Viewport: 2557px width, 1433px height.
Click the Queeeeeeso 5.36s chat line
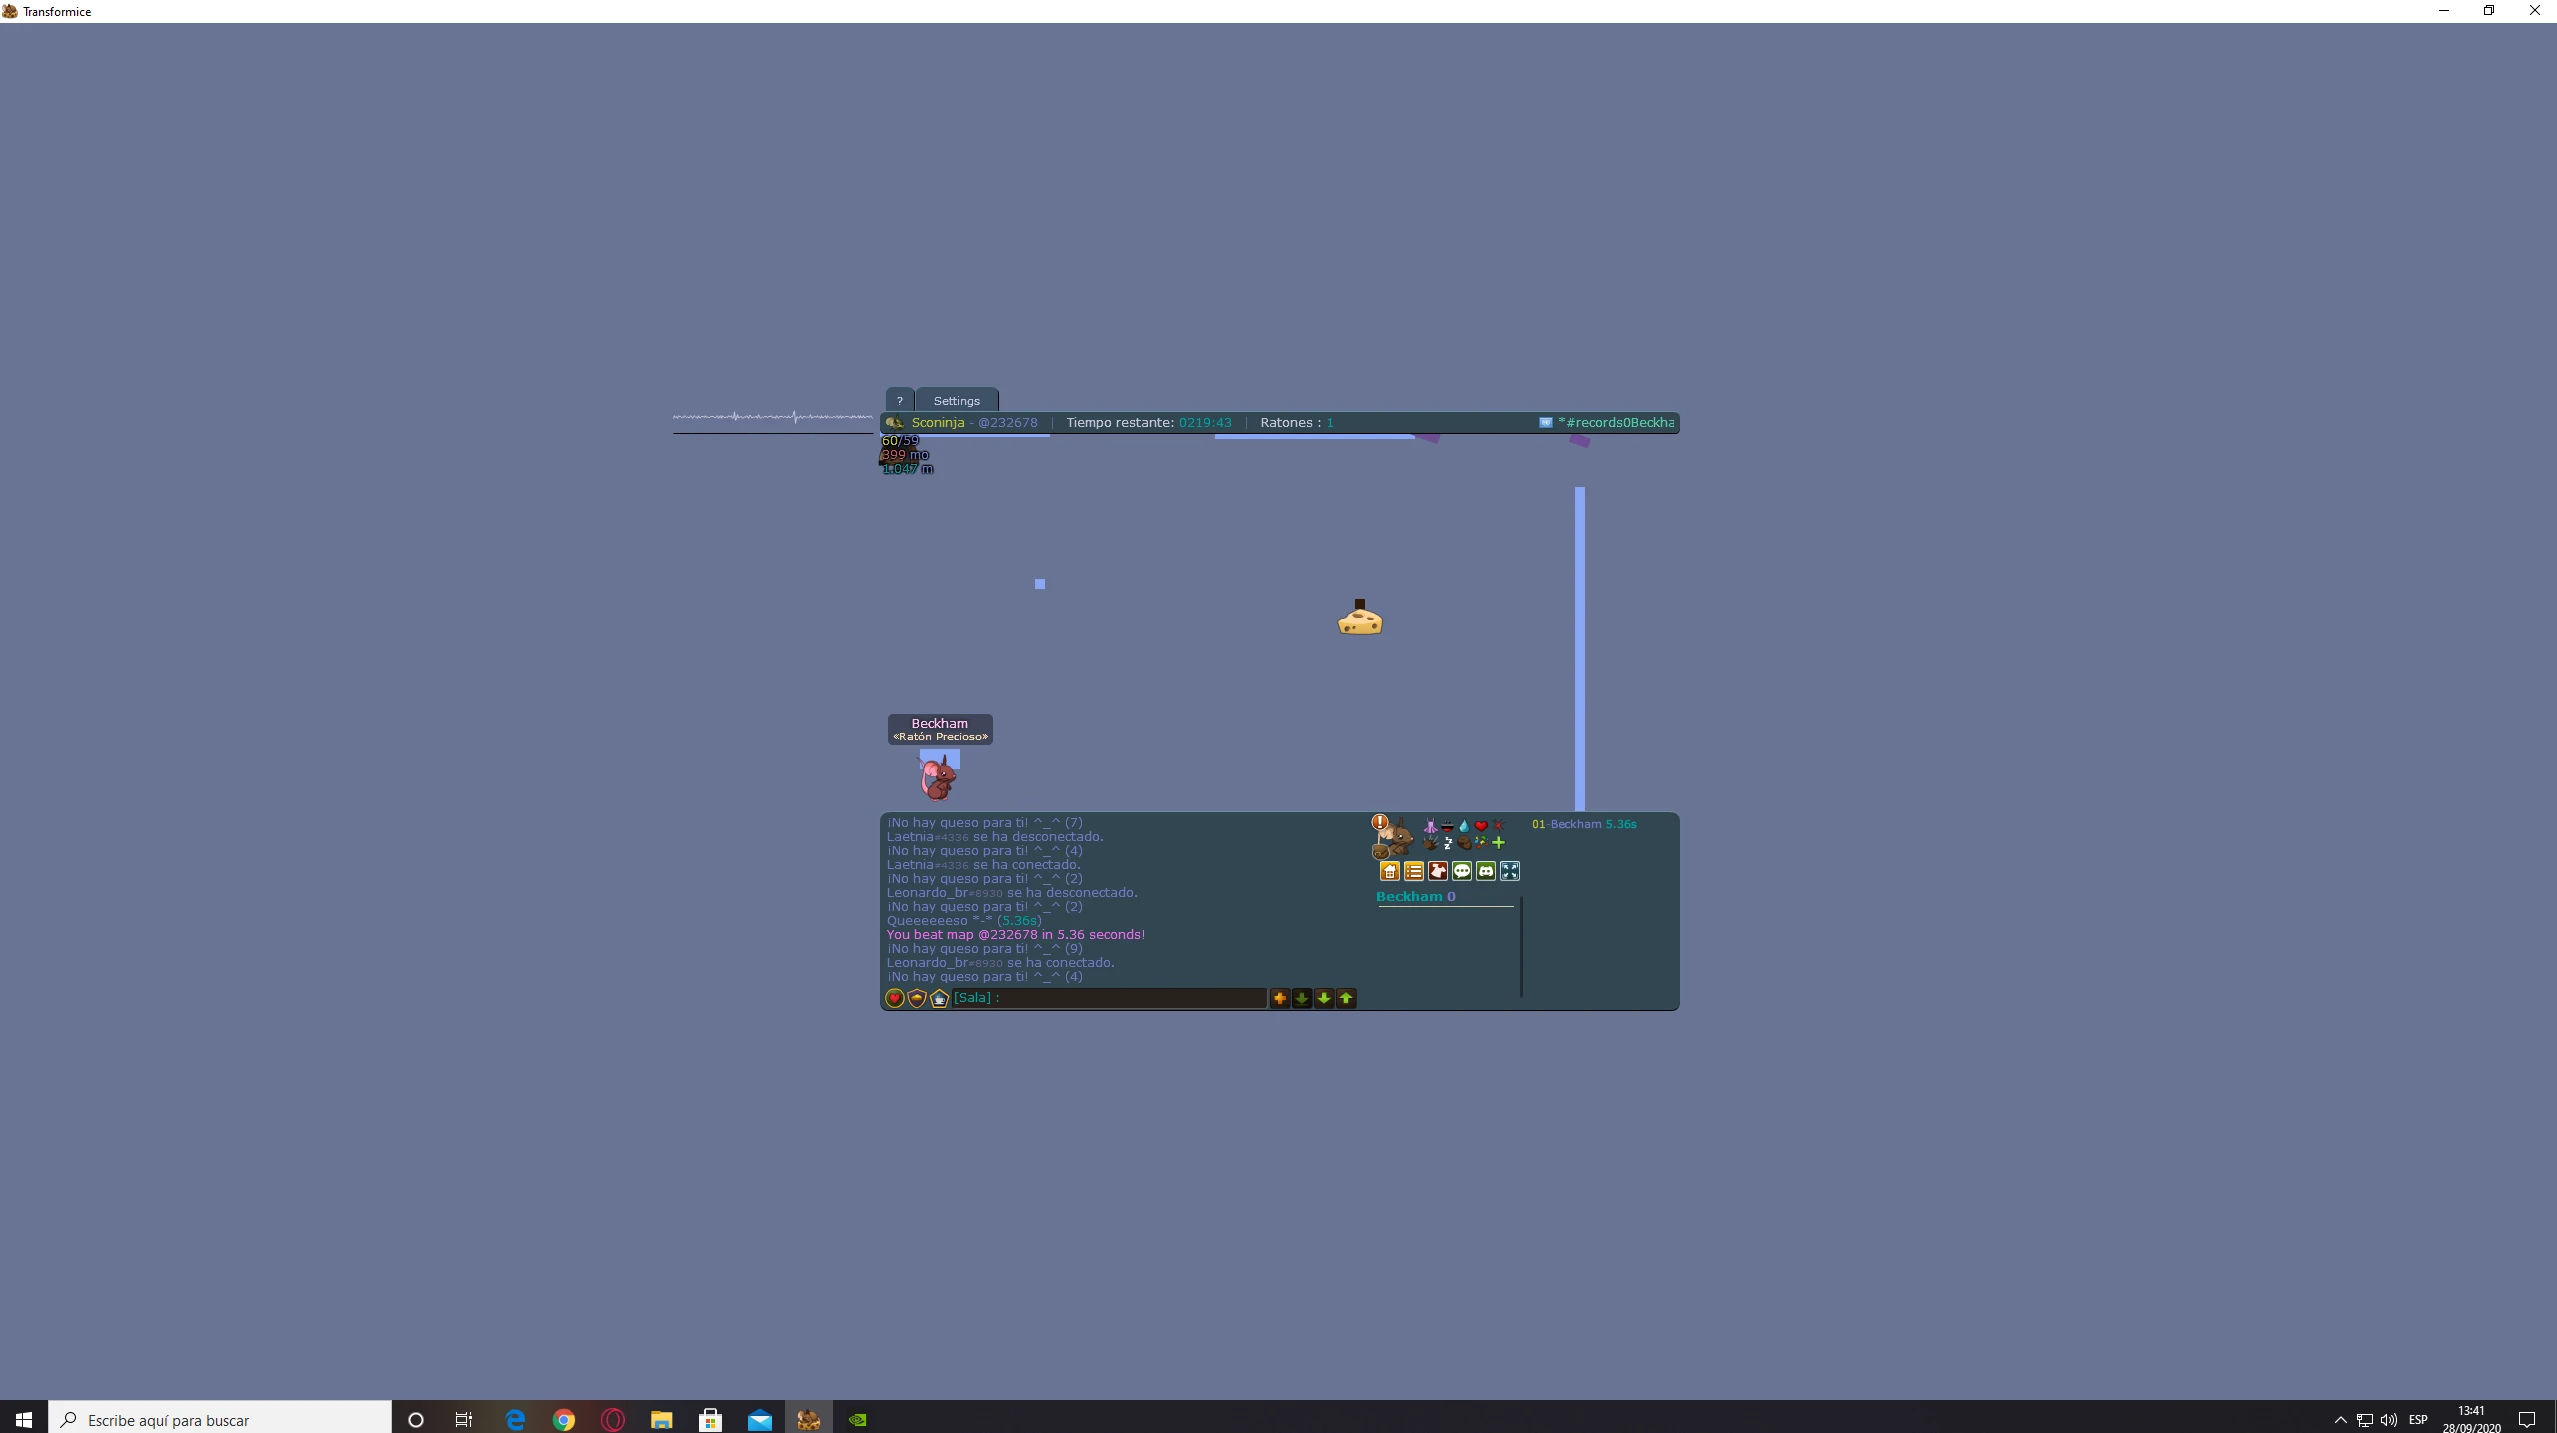964,920
